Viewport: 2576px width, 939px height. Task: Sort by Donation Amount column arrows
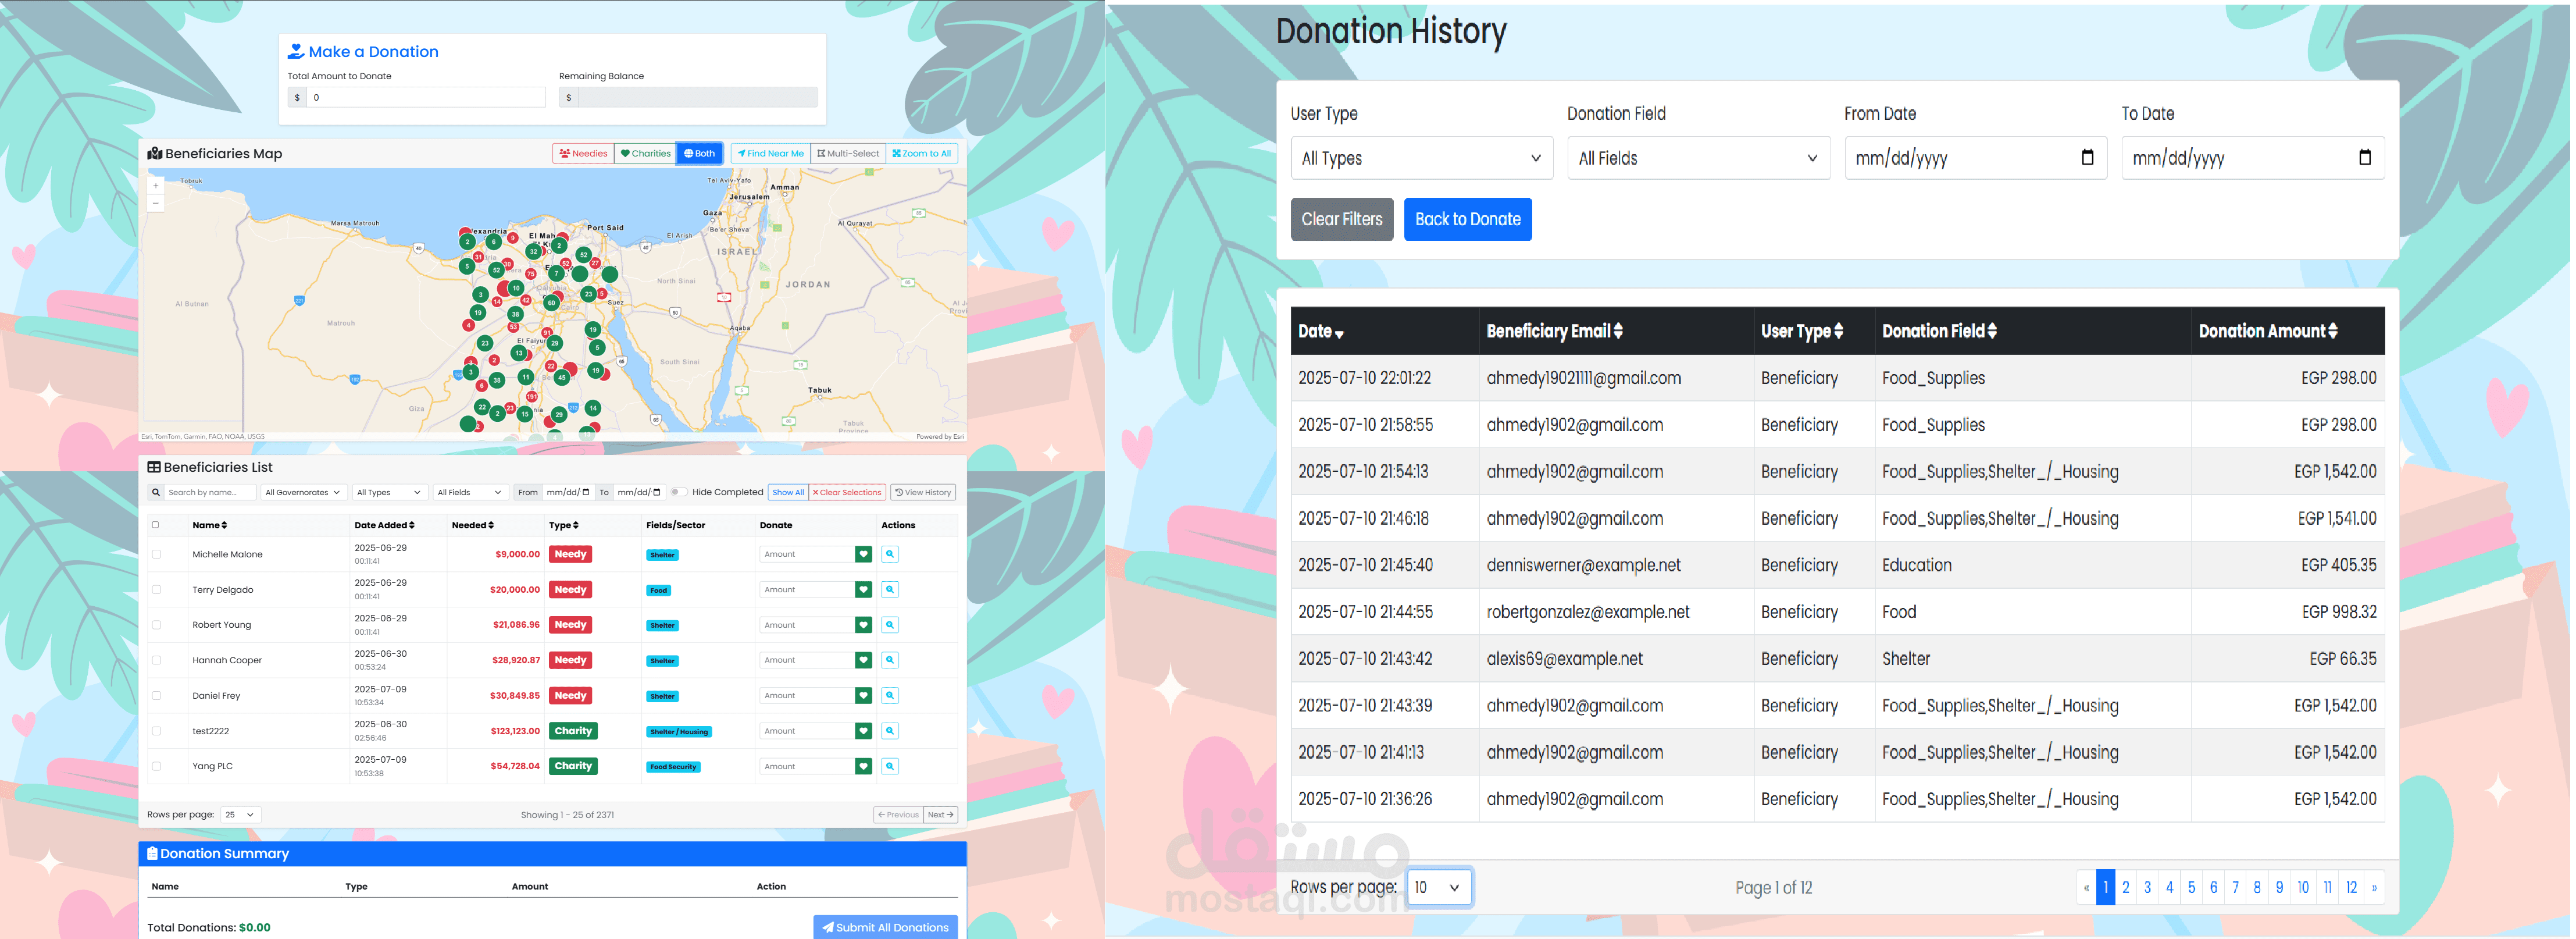[x=2333, y=331]
